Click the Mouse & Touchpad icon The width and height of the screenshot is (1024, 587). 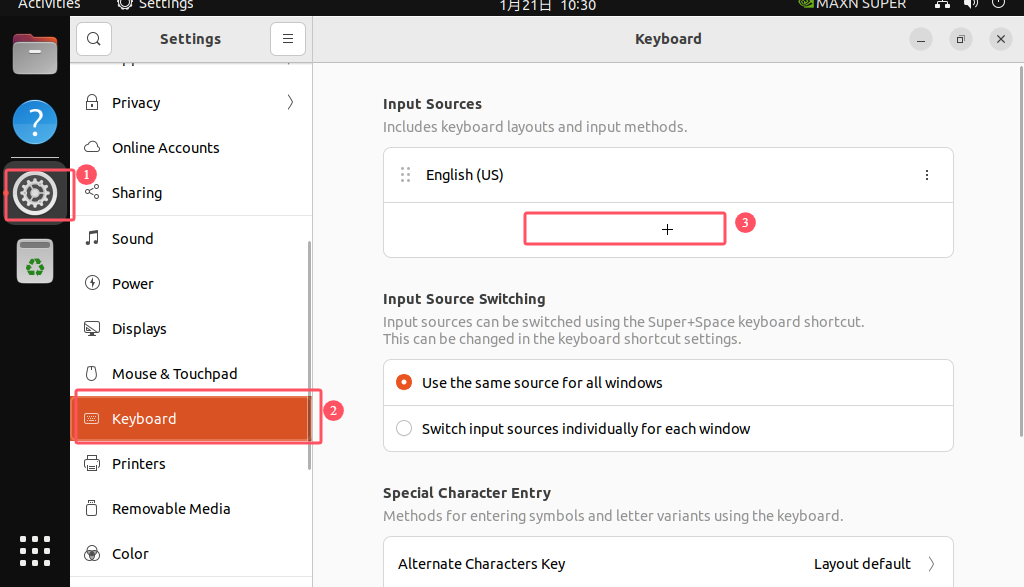[91, 373]
